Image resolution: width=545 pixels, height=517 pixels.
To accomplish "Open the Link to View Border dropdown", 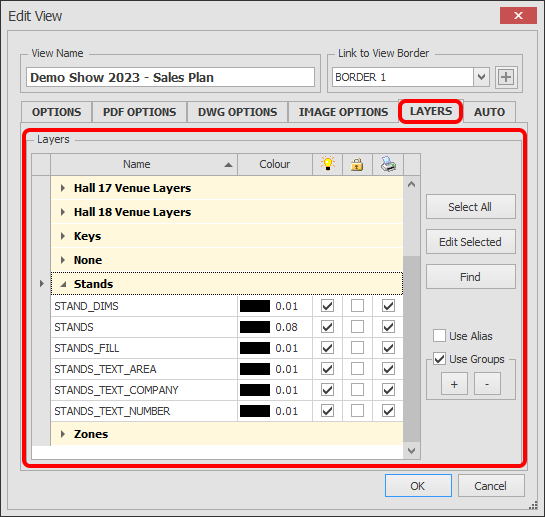I will (481, 77).
